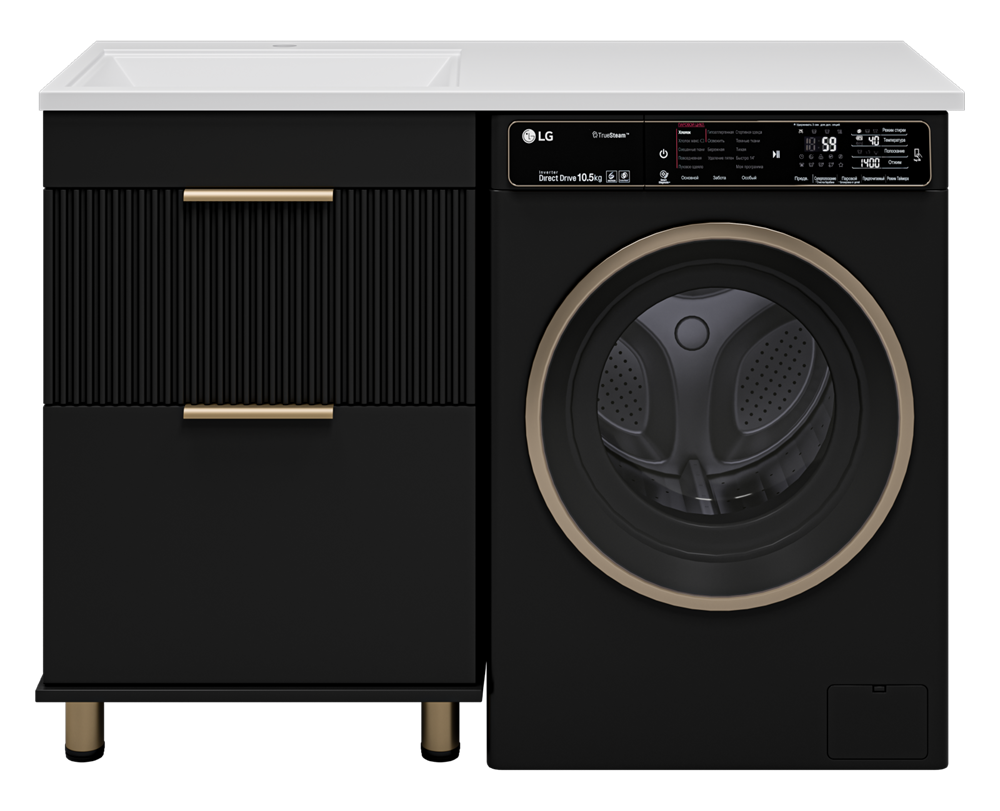Pull the upper gold drawer handle
The height and width of the screenshot is (811, 1000).
tap(258, 196)
